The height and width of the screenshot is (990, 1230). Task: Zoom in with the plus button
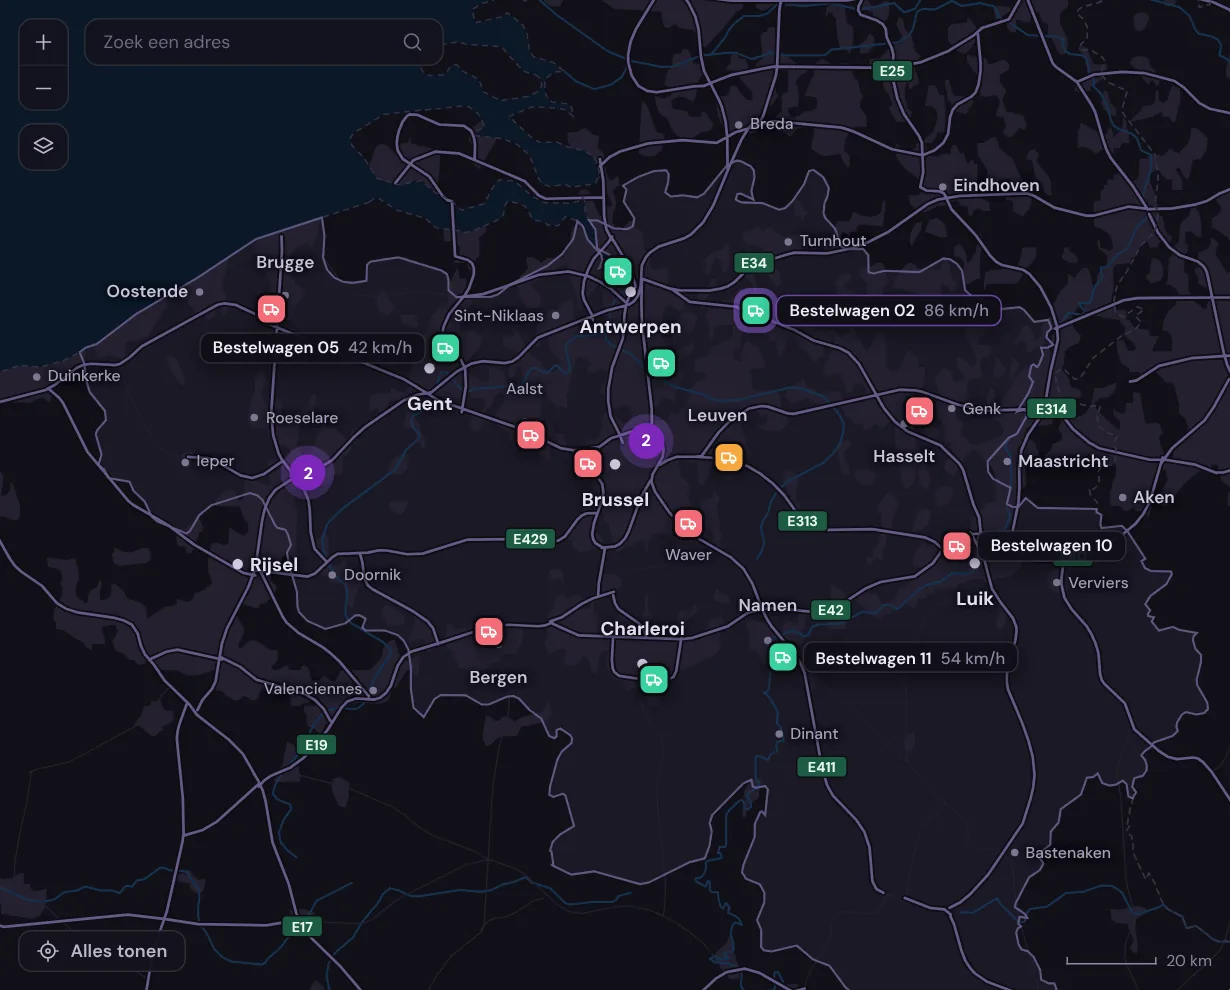(43, 42)
